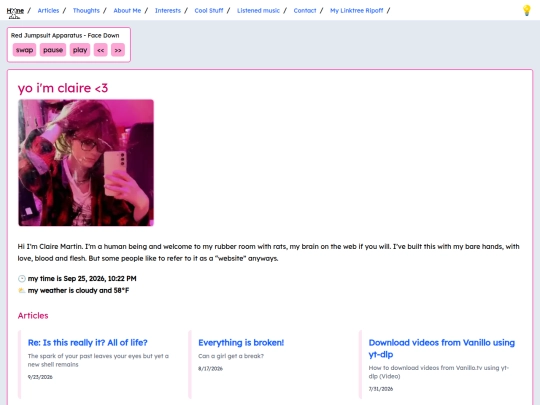Click the my time is Sep 25, 2026 text

click(82, 279)
